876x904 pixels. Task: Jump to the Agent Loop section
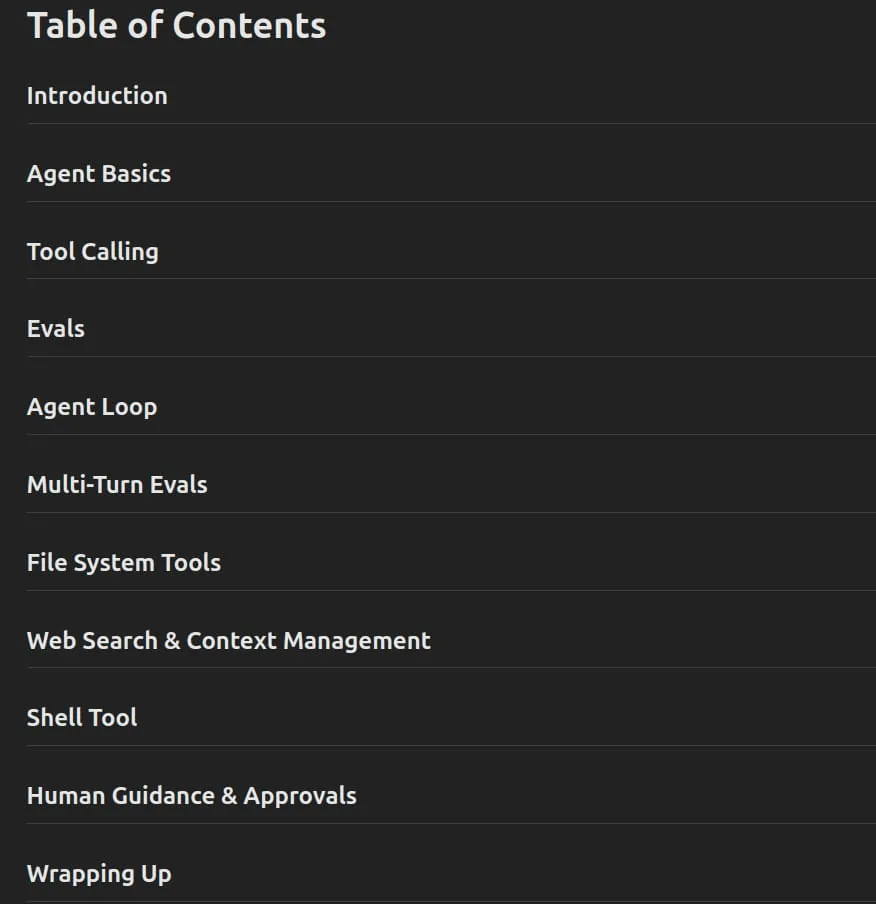pos(92,407)
